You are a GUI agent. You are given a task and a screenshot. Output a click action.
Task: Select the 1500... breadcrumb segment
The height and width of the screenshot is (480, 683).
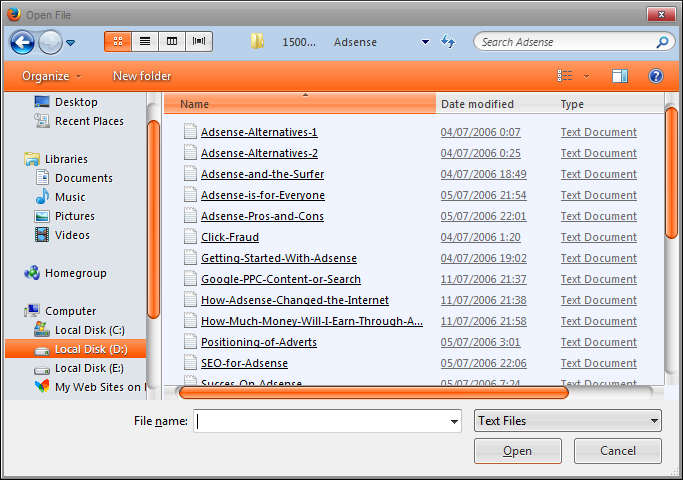pyautogui.click(x=299, y=42)
